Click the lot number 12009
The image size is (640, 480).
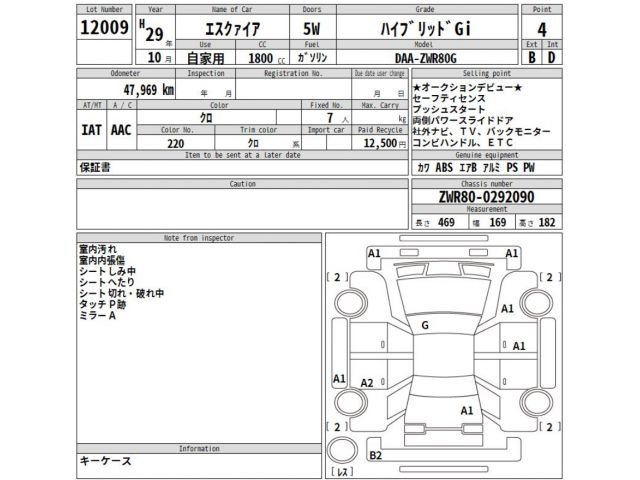click(x=103, y=28)
